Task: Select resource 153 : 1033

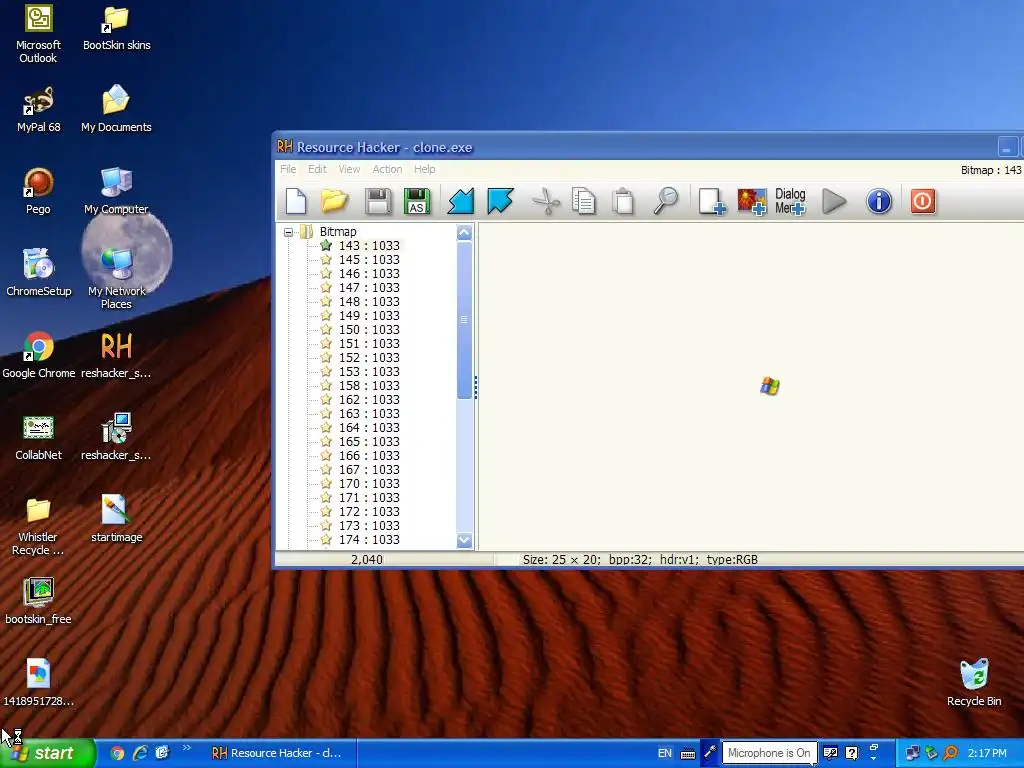Action: click(x=369, y=372)
